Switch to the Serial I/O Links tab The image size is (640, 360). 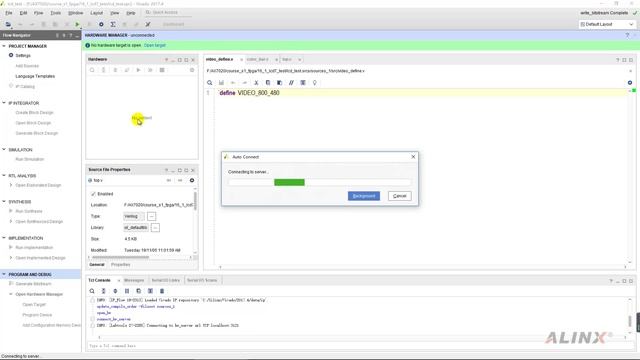pyautogui.click(x=166, y=280)
